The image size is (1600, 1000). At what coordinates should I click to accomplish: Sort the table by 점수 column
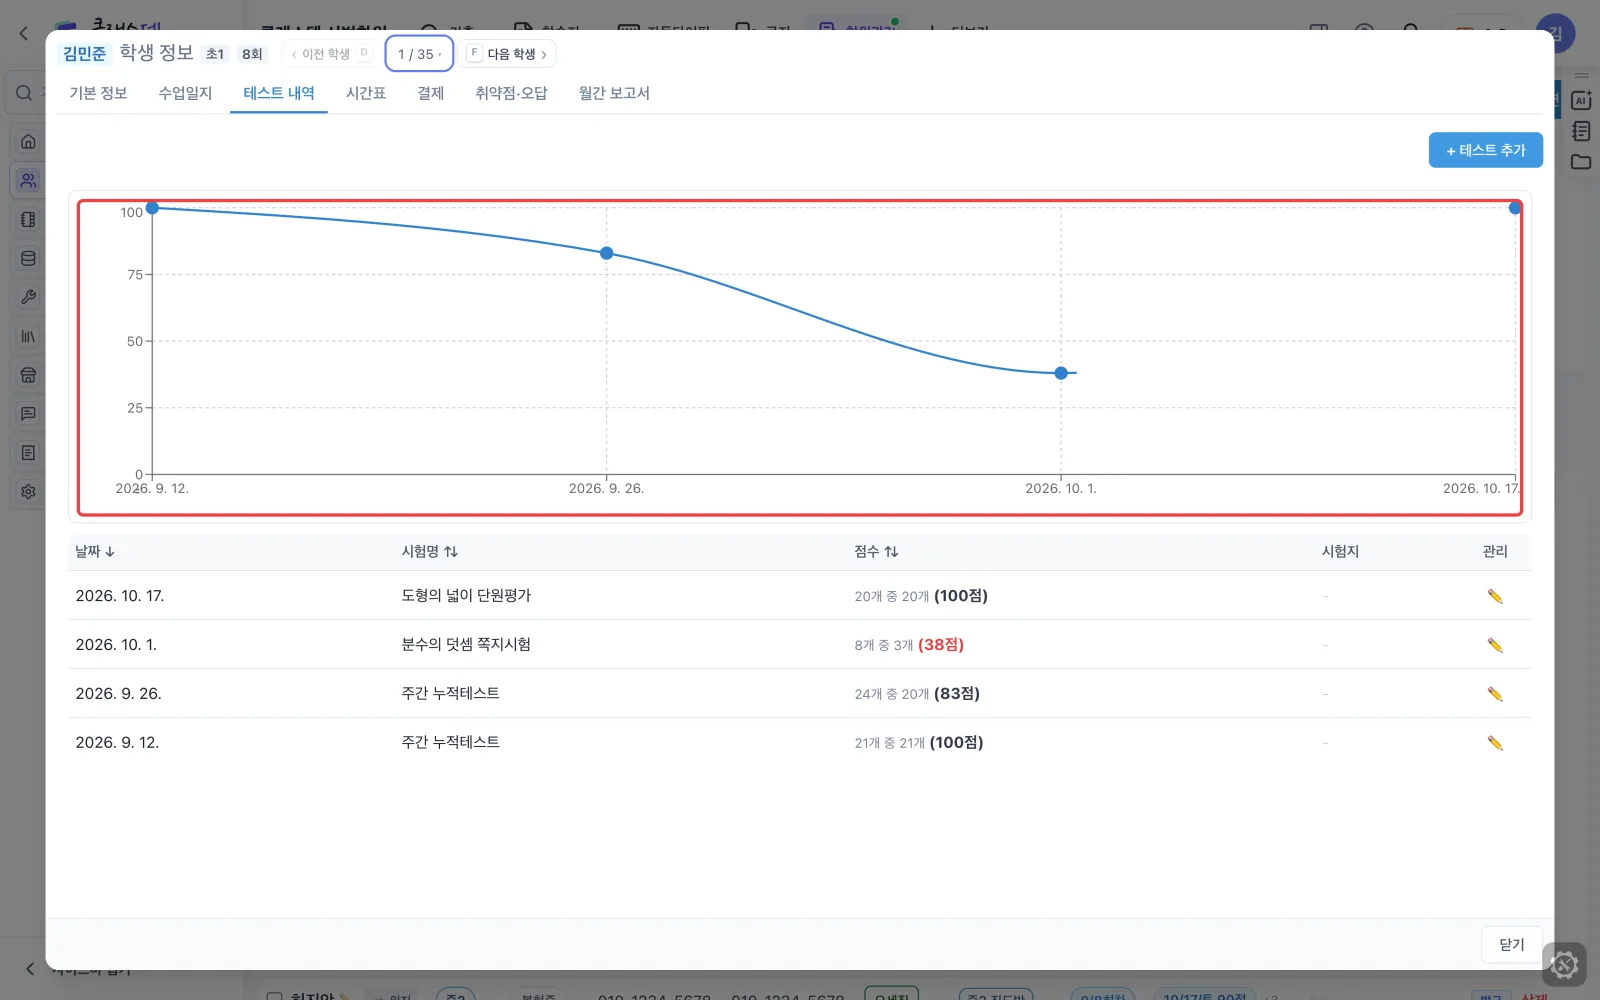pos(876,551)
